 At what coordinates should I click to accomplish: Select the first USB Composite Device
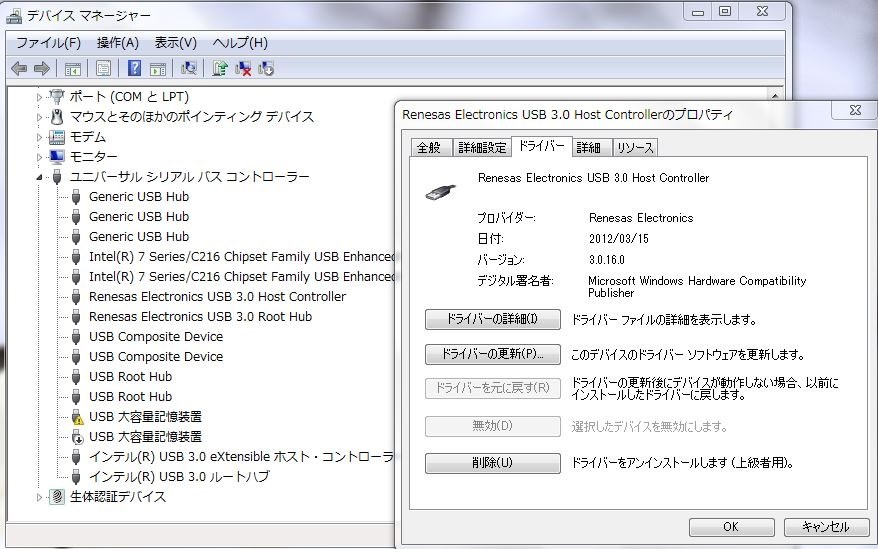click(156, 337)
